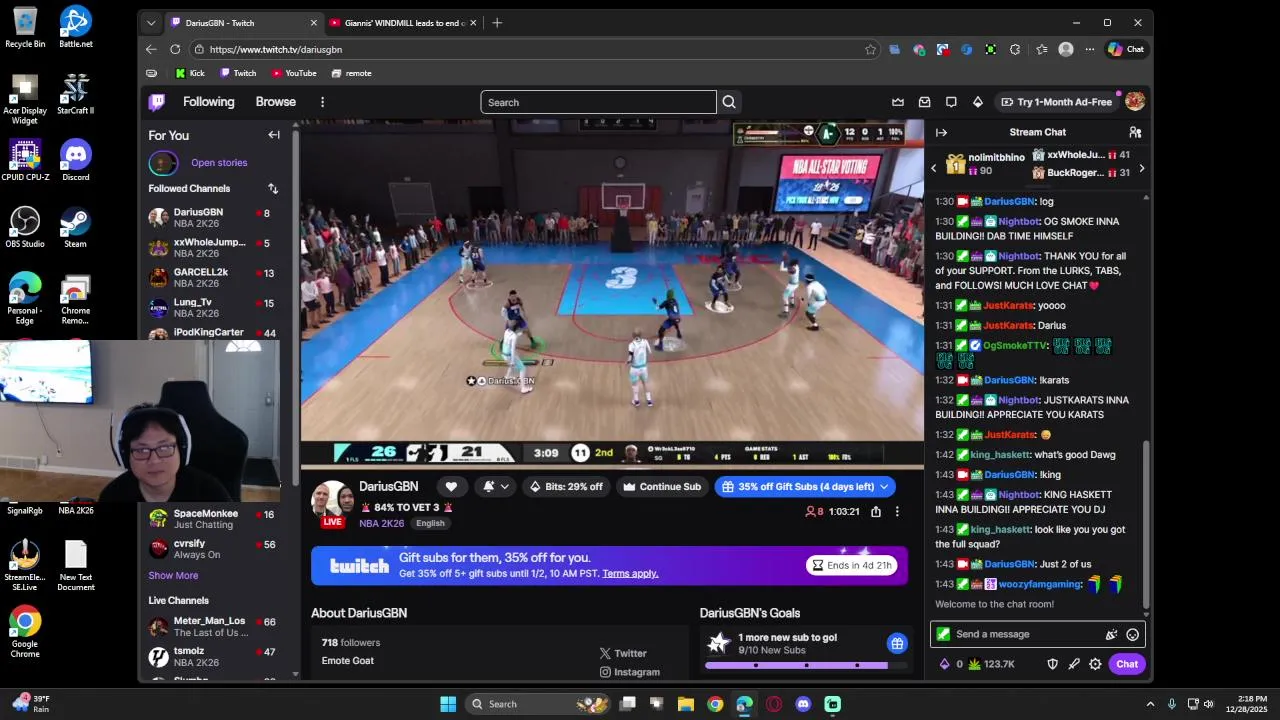Click the Edge address bar URL
Image resolution: width=1280 pixels, height=720 pixels.
275,49
